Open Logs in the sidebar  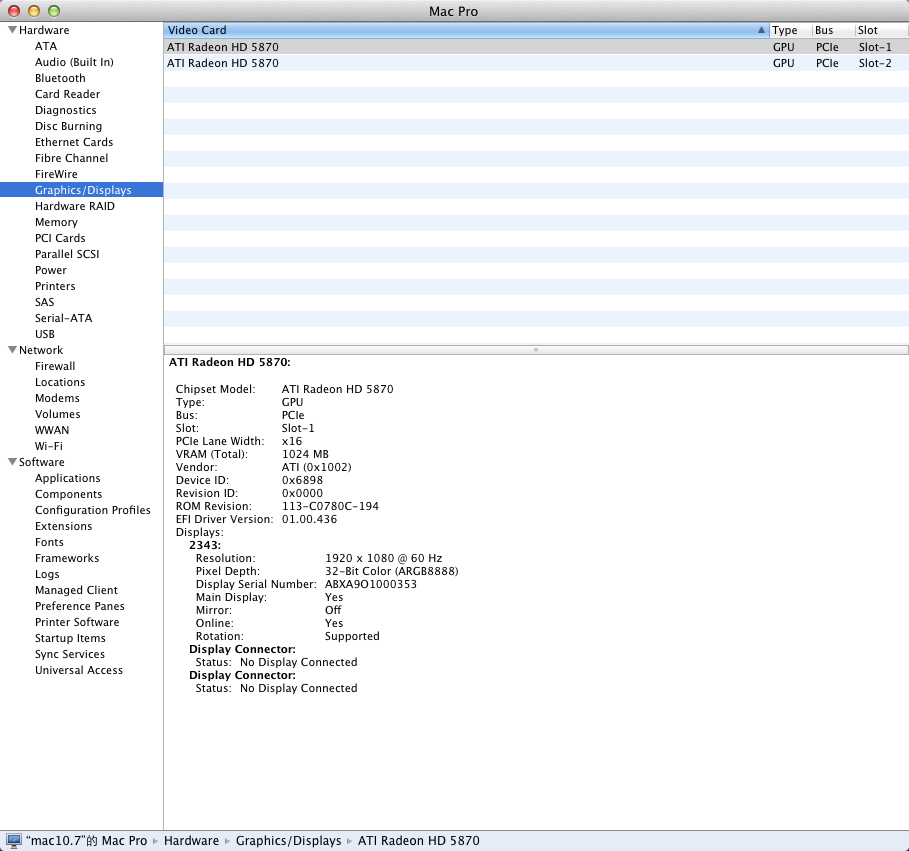click(x=47, y=574)
